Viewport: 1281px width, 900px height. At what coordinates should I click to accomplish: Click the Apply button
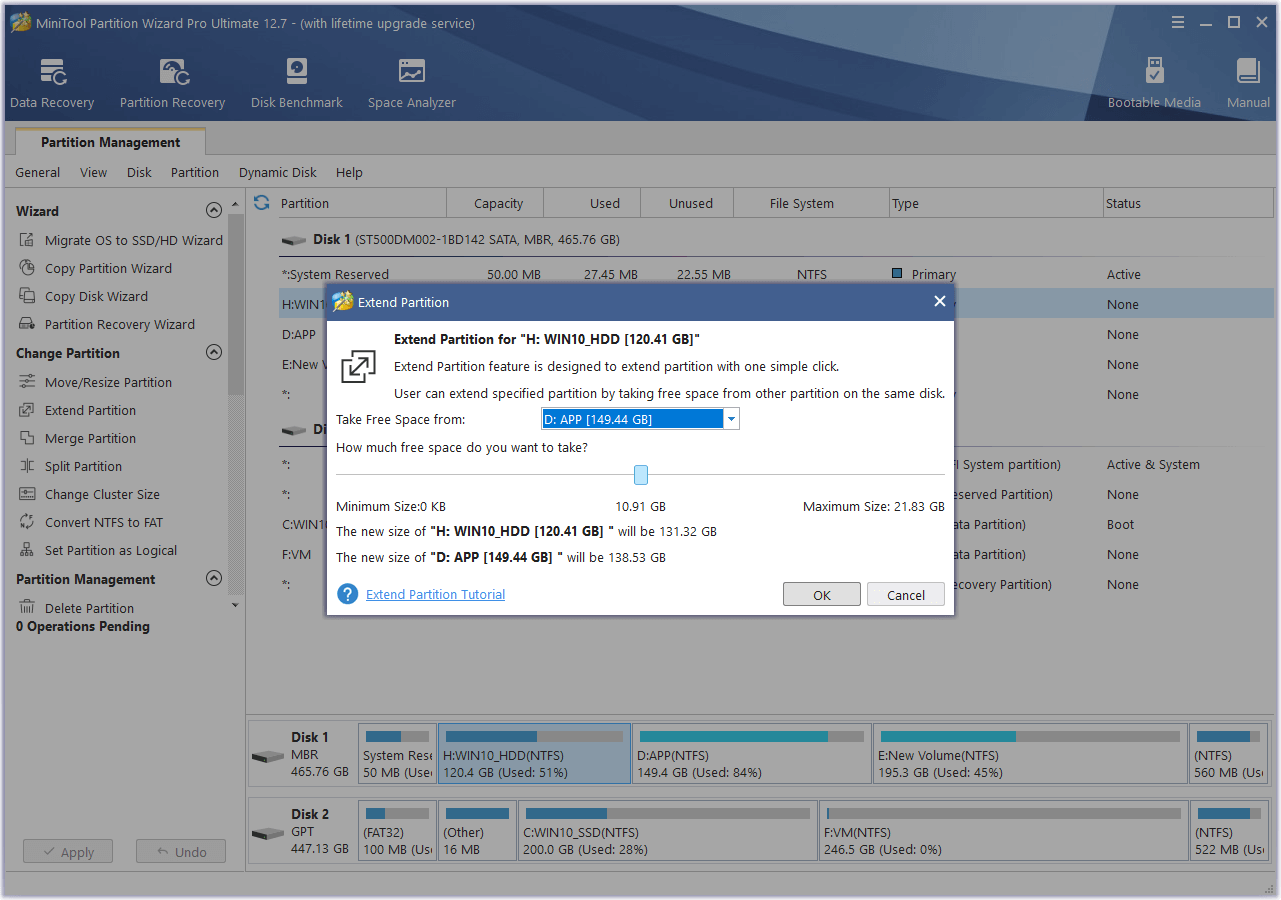click(68, 852)
